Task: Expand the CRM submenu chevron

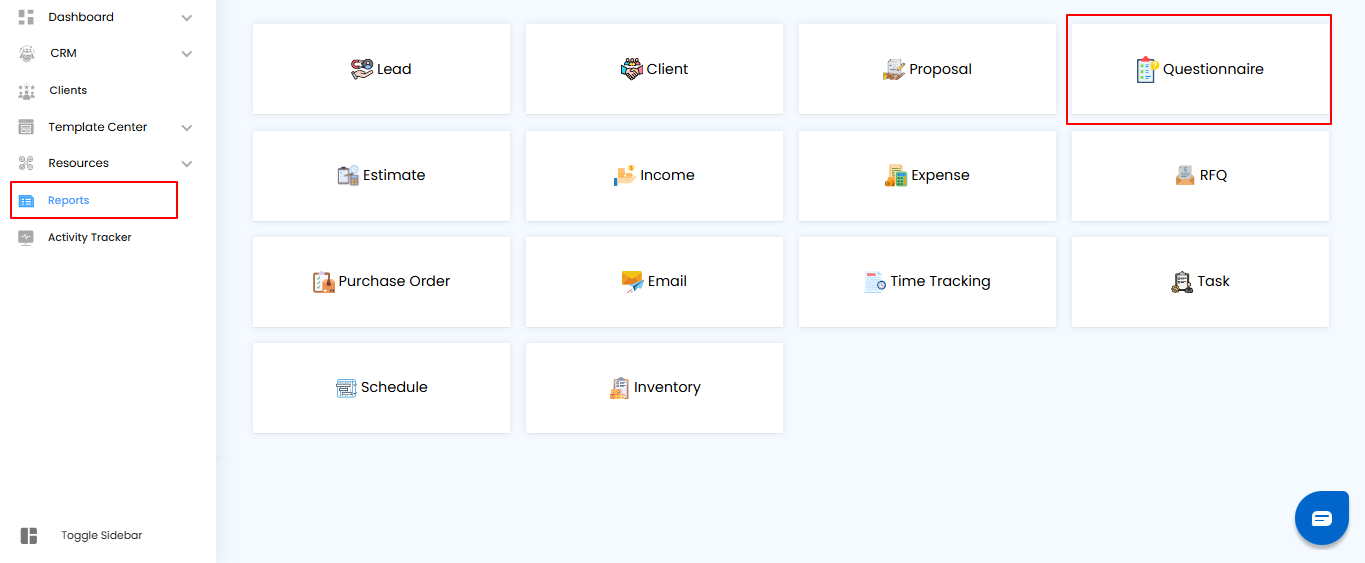Action: [187, 53]
